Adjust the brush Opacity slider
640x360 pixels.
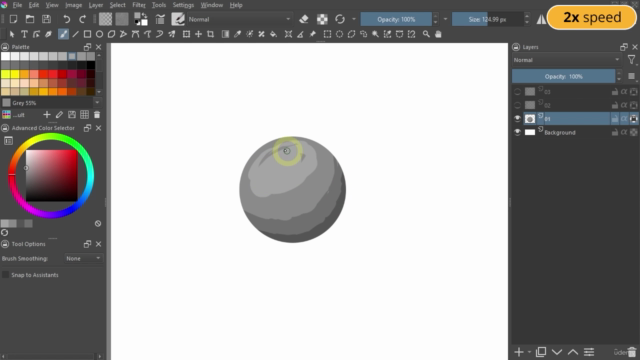tap(396, 19)
